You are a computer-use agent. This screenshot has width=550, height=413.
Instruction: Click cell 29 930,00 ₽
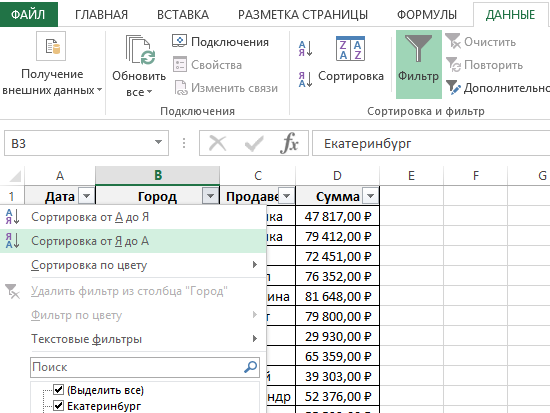click(x=337, y=336)
